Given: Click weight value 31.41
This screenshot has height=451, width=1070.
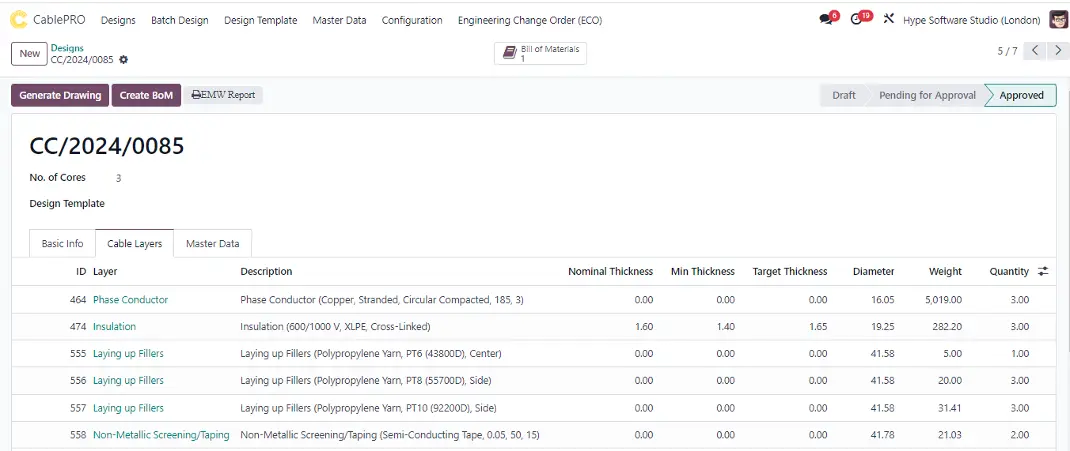Looking at the screenshot, I should (950, 408).
